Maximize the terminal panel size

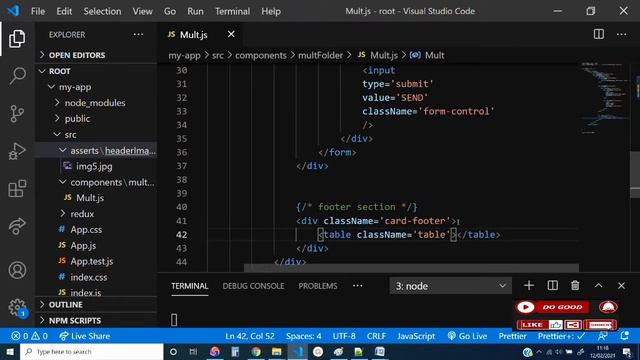point(598,286)
